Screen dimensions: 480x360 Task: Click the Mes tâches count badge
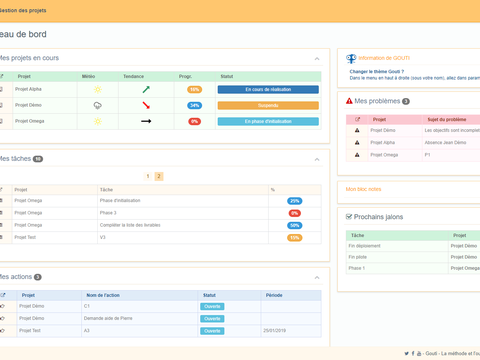point(38,159)
